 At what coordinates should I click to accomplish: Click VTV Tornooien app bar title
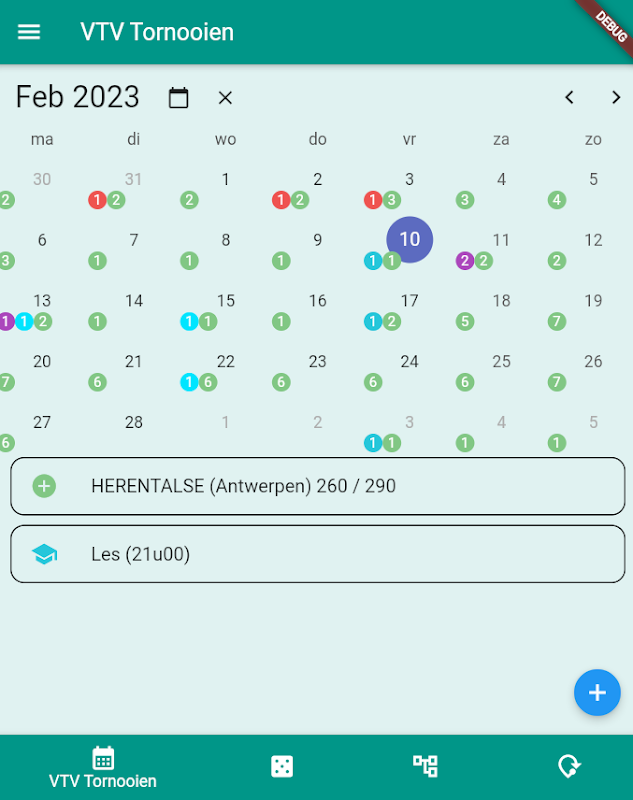(x=157, y=32)
